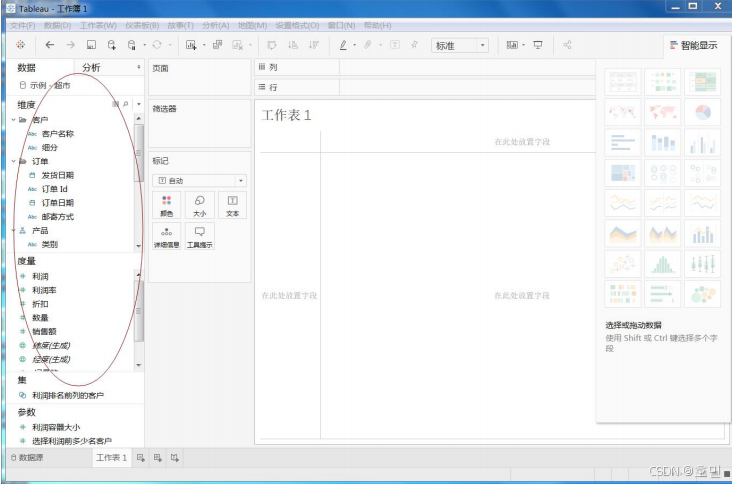Collapse the 产品 hierarchy
Image resolution: width=732 pixels, height=484 pixels.
(14, 231)
